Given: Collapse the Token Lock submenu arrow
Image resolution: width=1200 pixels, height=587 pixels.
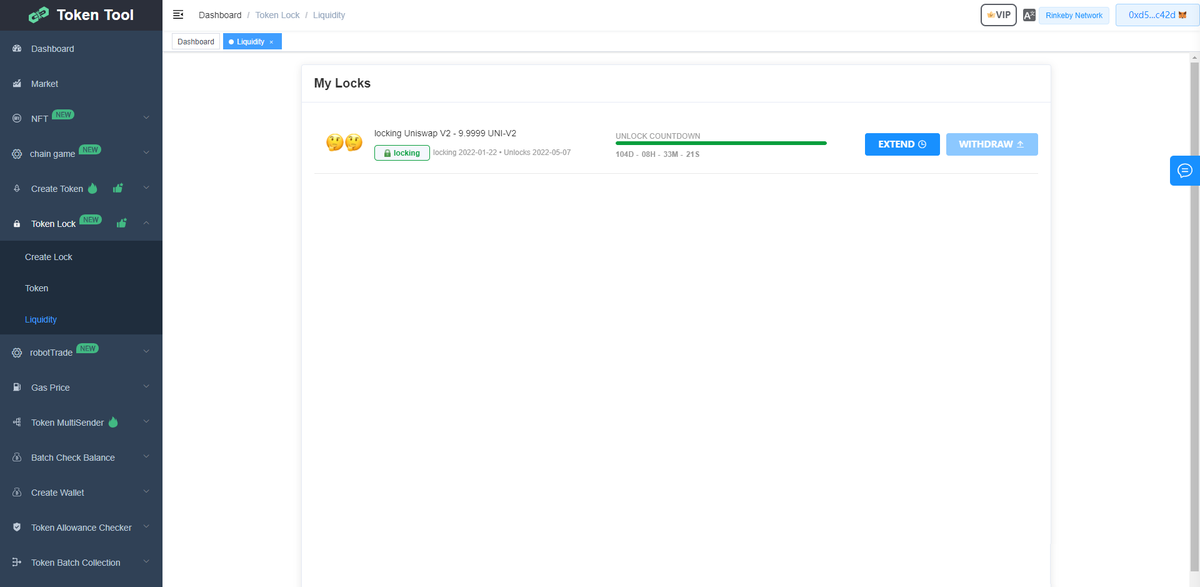Looking at the screenshot, I should click(x=146, y=223).
